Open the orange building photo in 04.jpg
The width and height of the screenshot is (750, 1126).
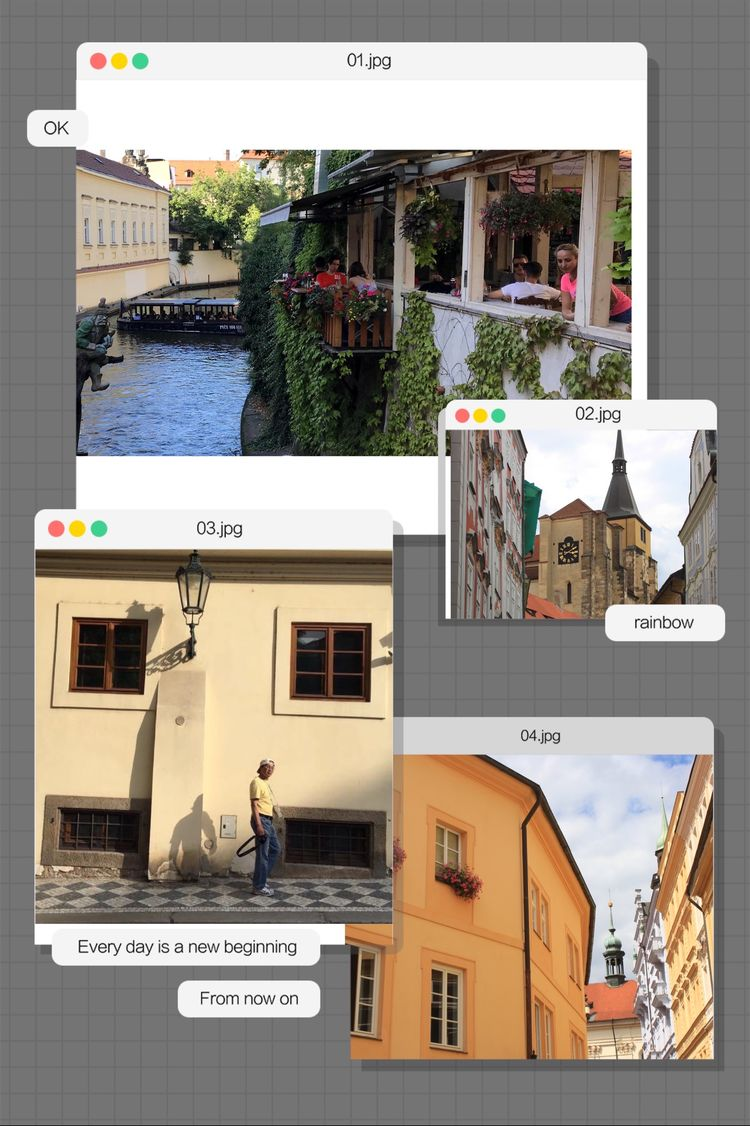coord(532,906)
